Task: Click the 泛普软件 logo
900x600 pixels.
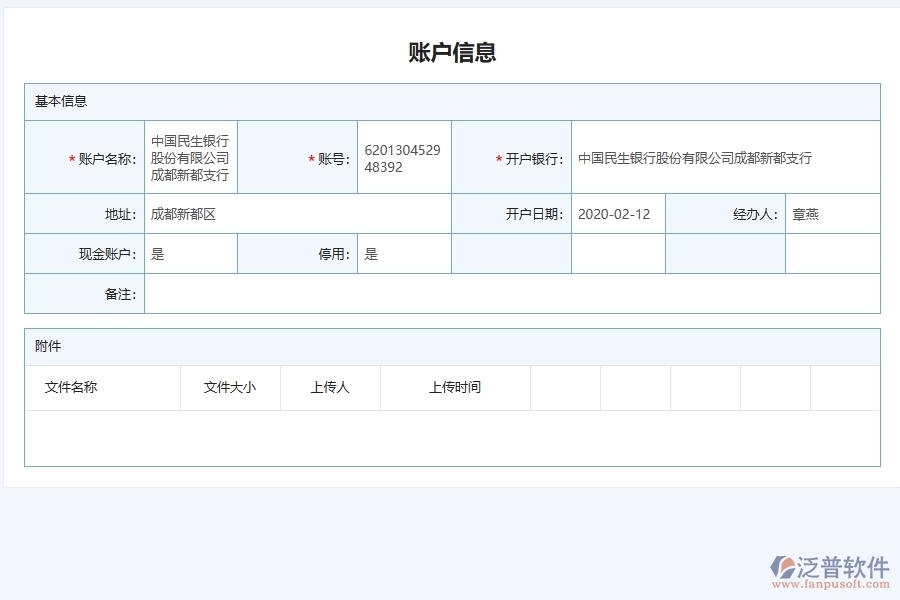Action: tap(833, 563)
